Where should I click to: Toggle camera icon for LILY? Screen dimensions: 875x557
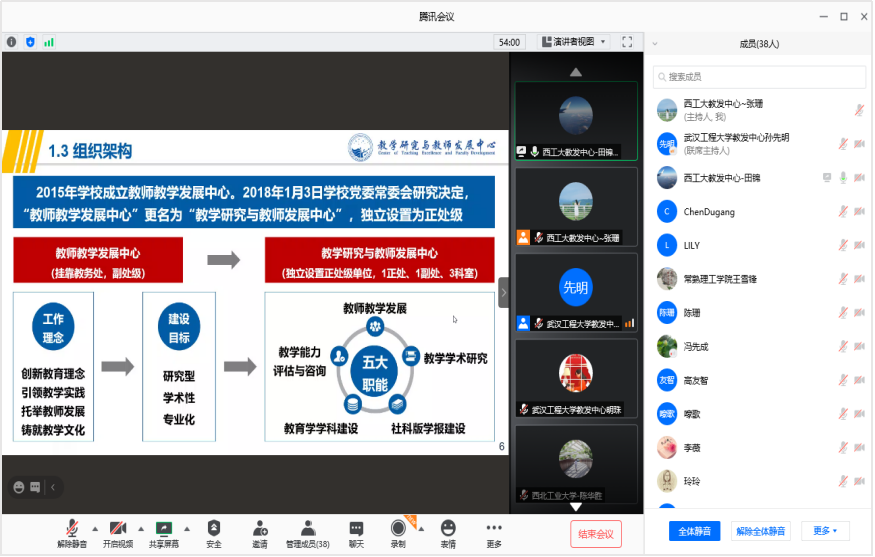click(859, 245)
